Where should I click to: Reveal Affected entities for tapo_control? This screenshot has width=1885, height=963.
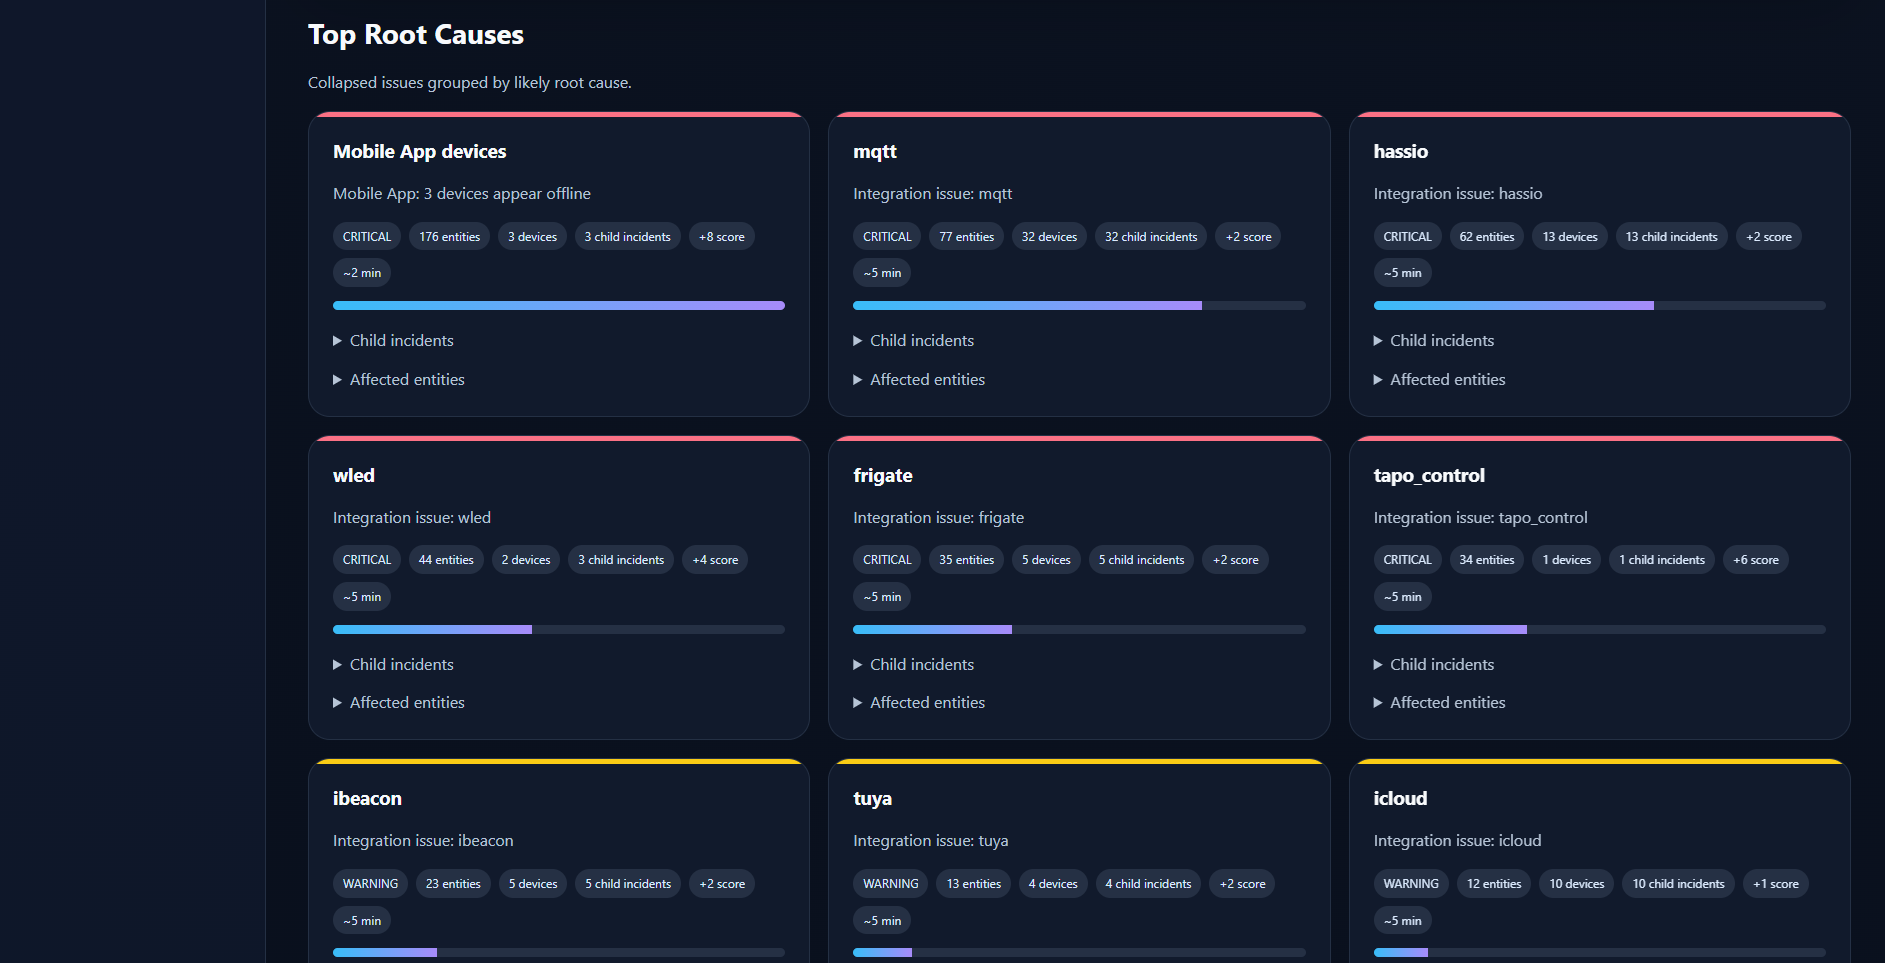pos(1440,703)
